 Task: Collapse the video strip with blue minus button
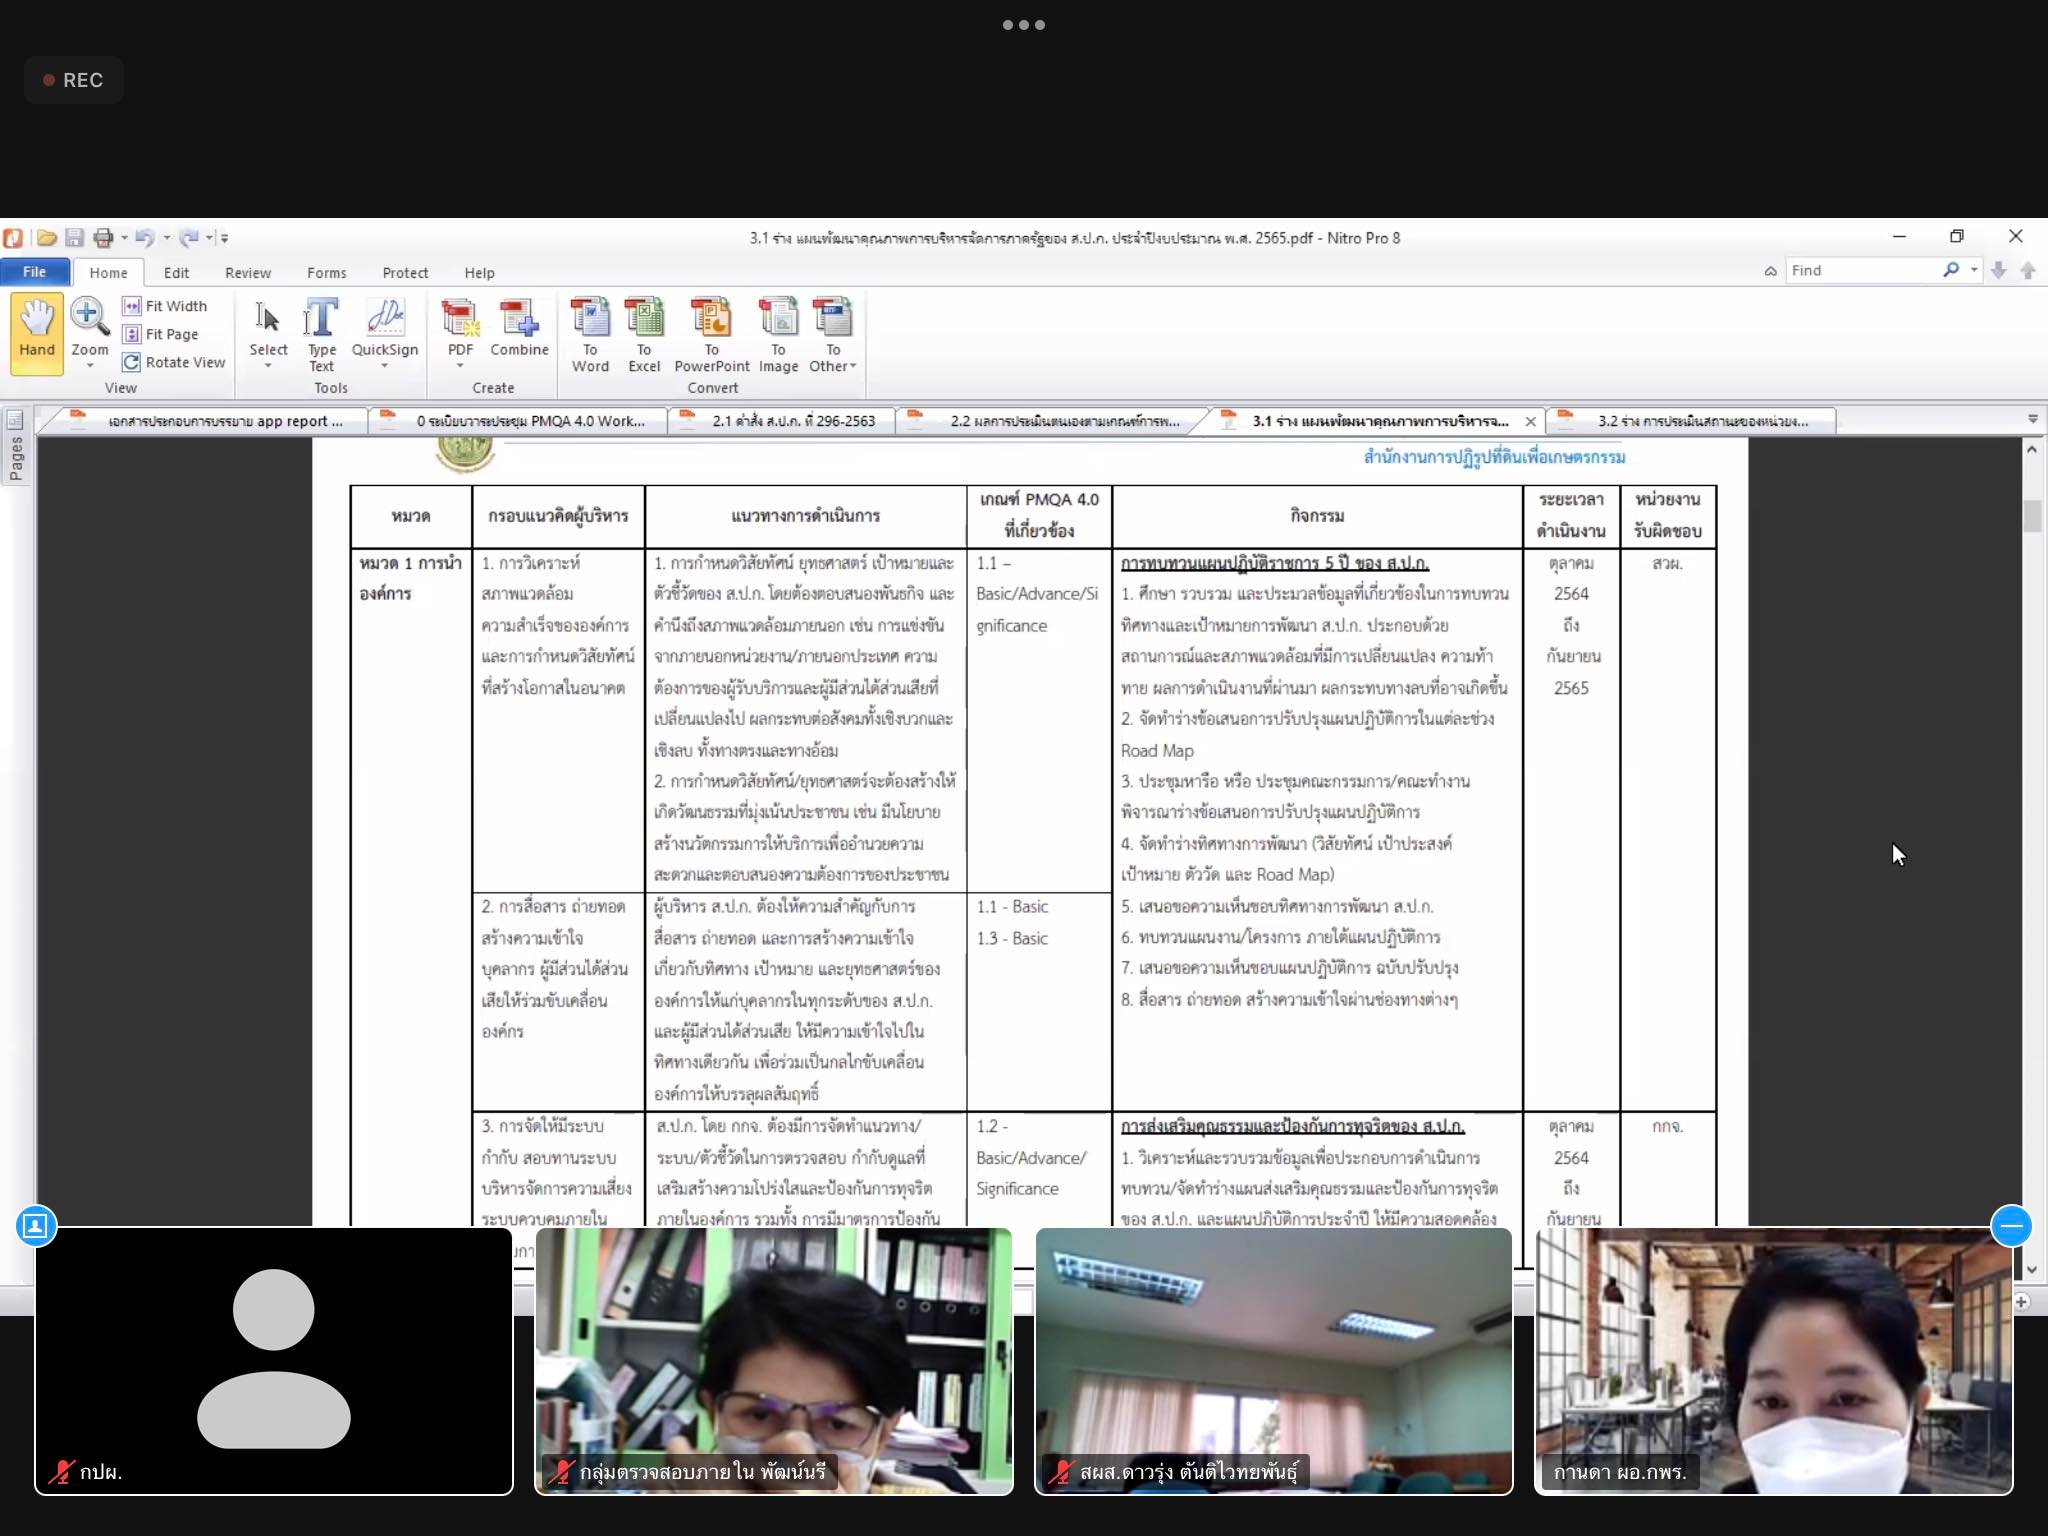pos(2011,1225)
